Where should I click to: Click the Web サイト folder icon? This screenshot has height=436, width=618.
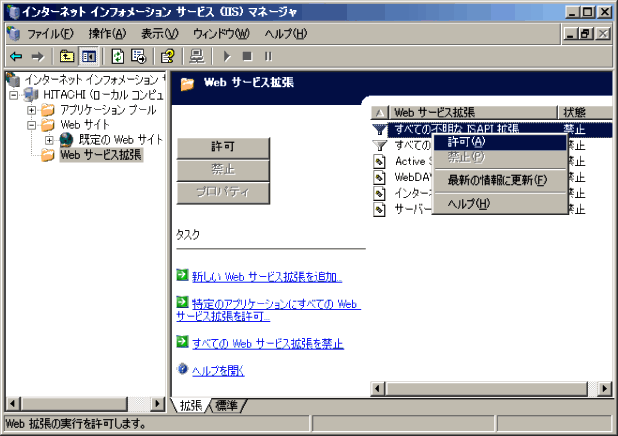[x=48, y=125]
